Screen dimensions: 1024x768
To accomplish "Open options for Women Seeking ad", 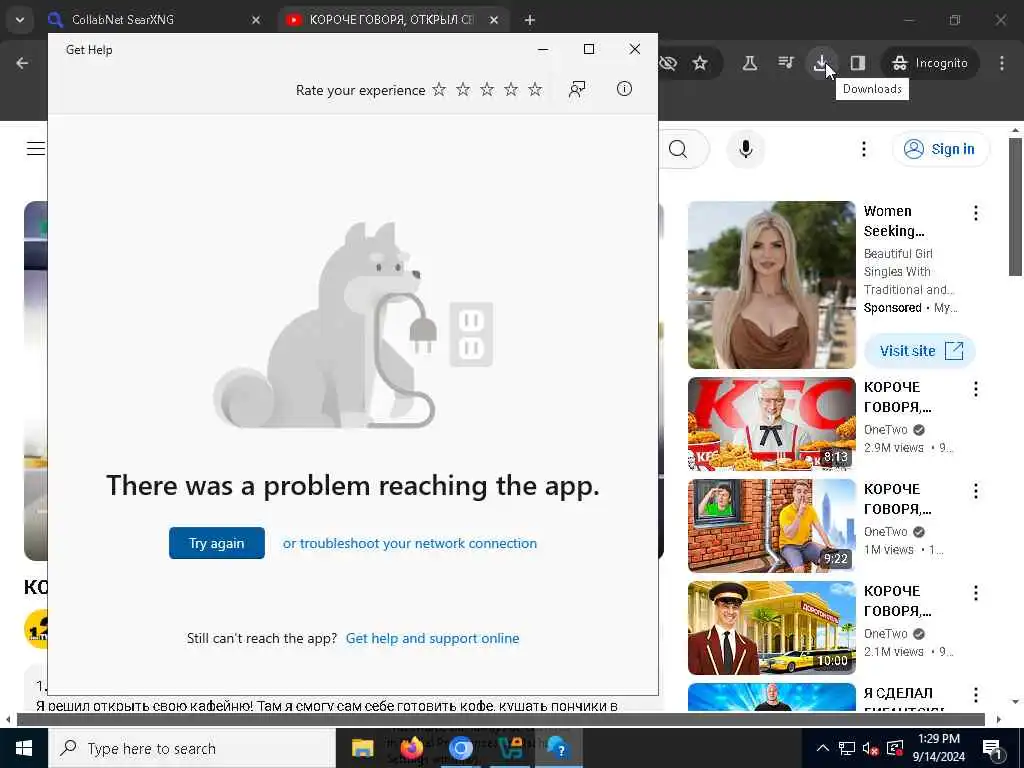I will coord(976,213).
